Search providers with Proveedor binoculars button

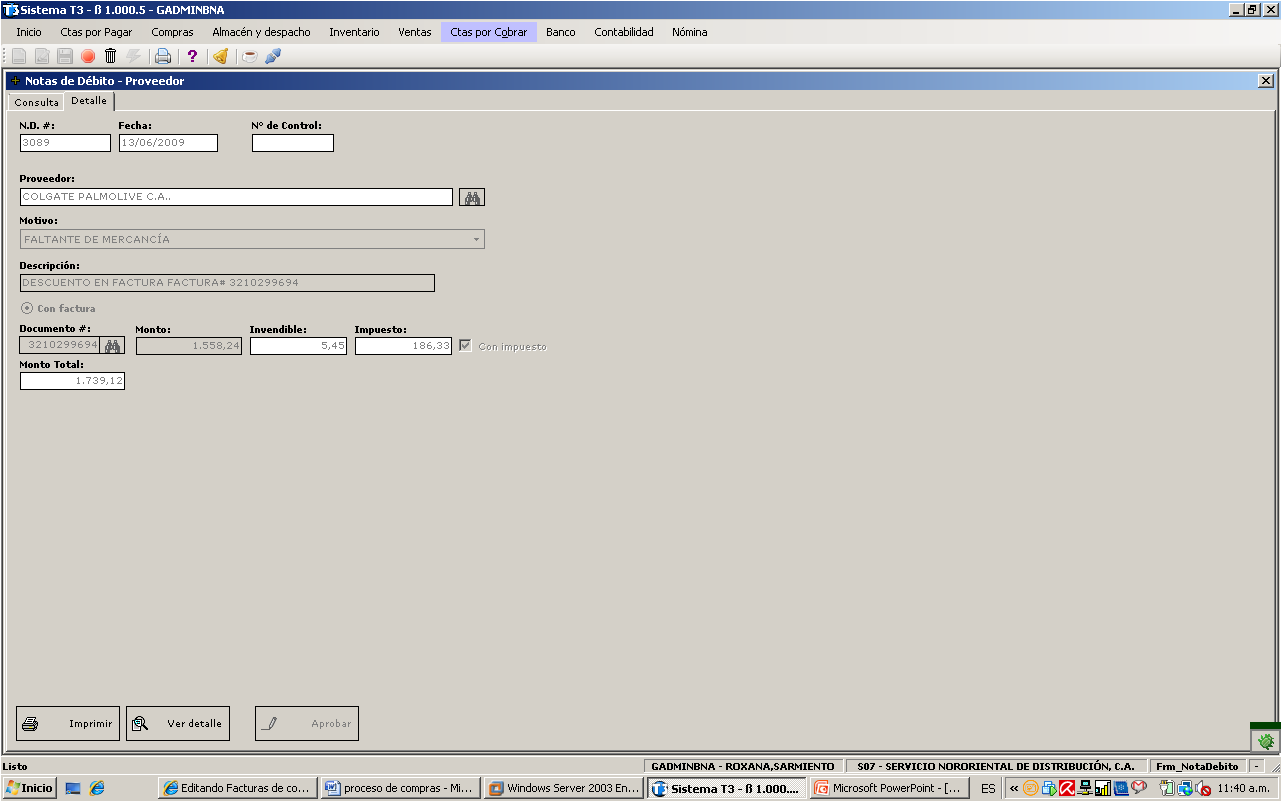472,197
